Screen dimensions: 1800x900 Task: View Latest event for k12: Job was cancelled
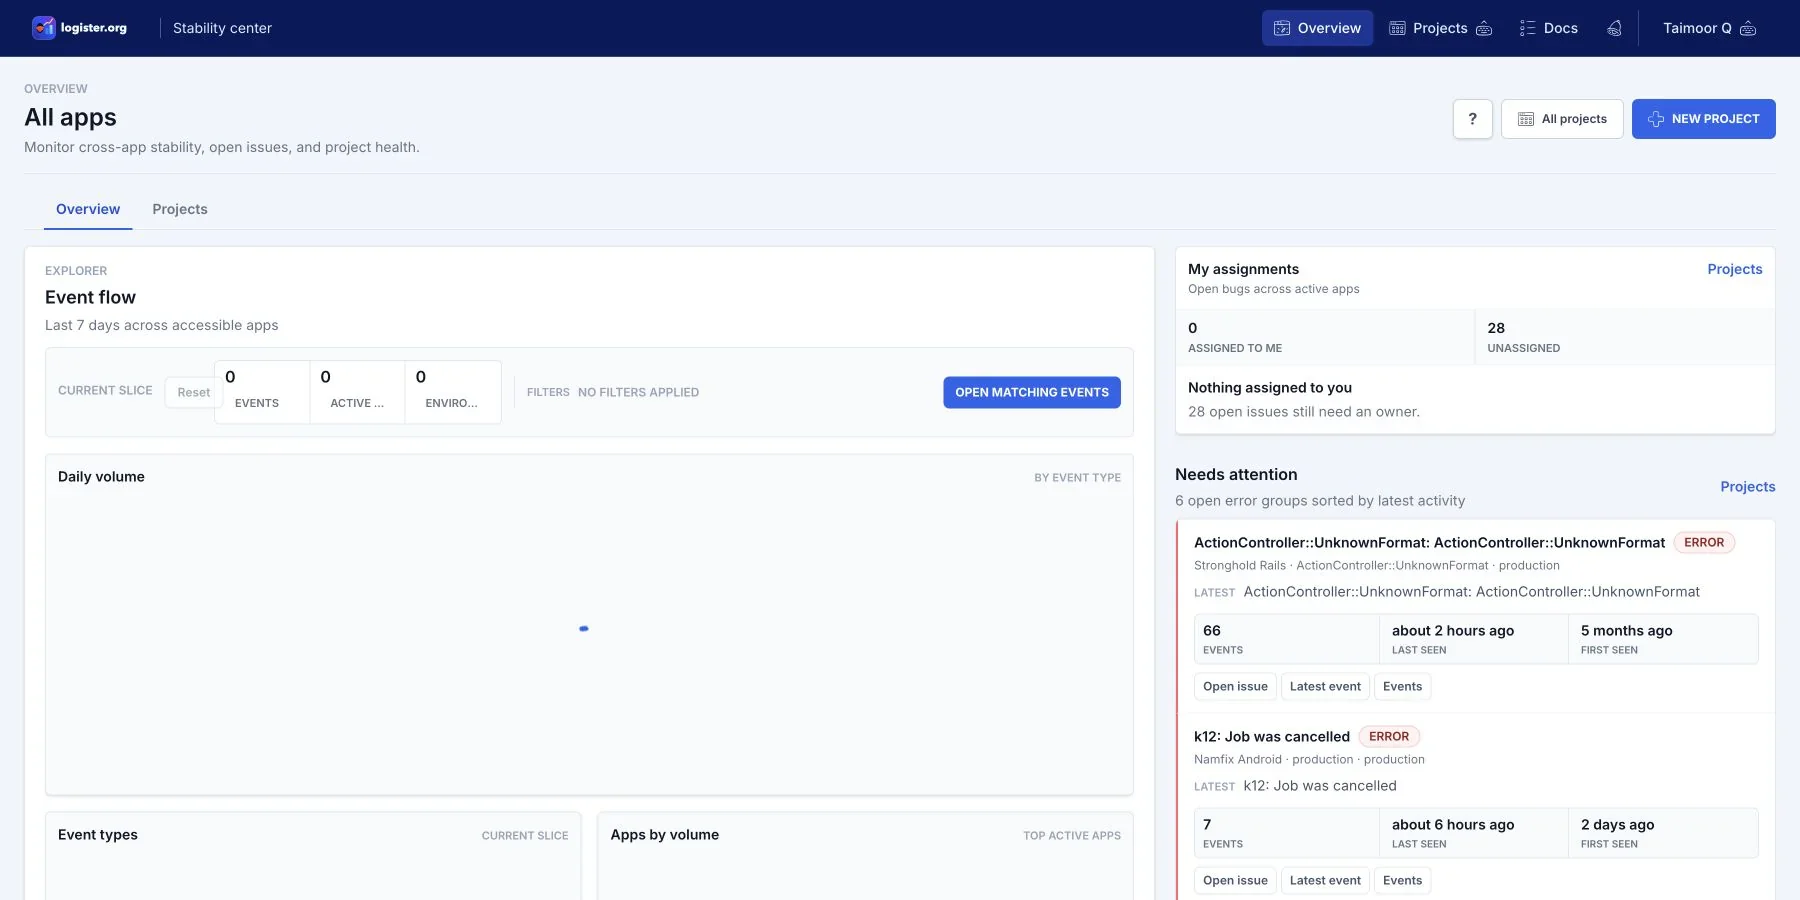coord(1325,880)
